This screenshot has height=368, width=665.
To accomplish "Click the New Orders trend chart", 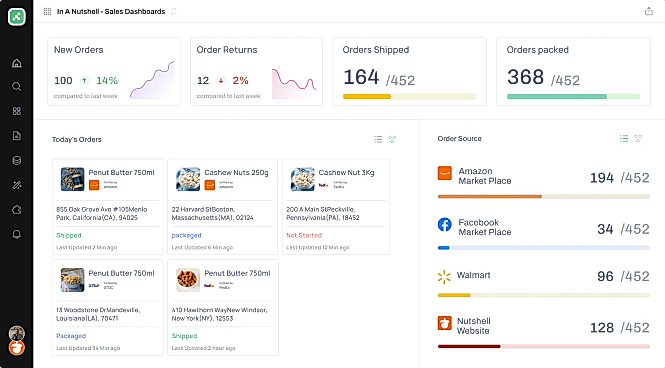I will 152,80.
